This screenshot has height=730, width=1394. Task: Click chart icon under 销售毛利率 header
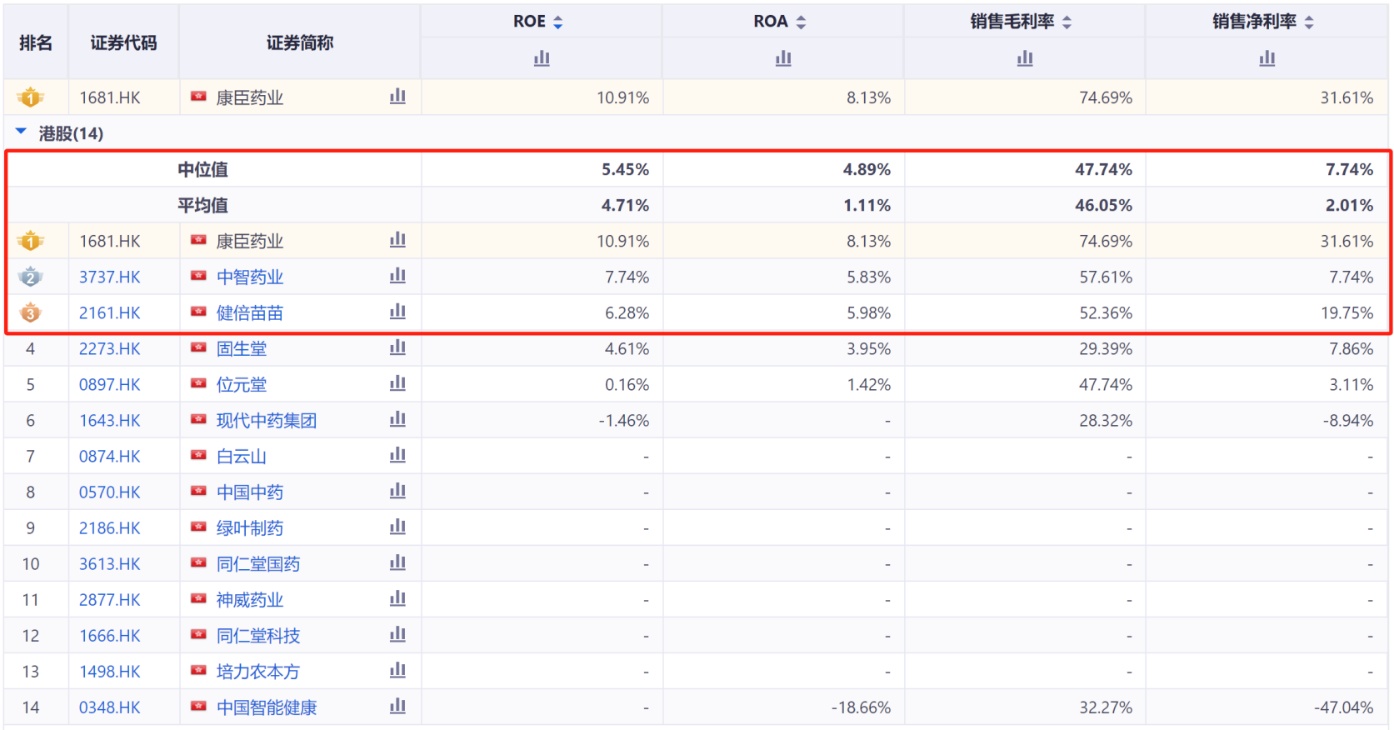(1025, 59)
